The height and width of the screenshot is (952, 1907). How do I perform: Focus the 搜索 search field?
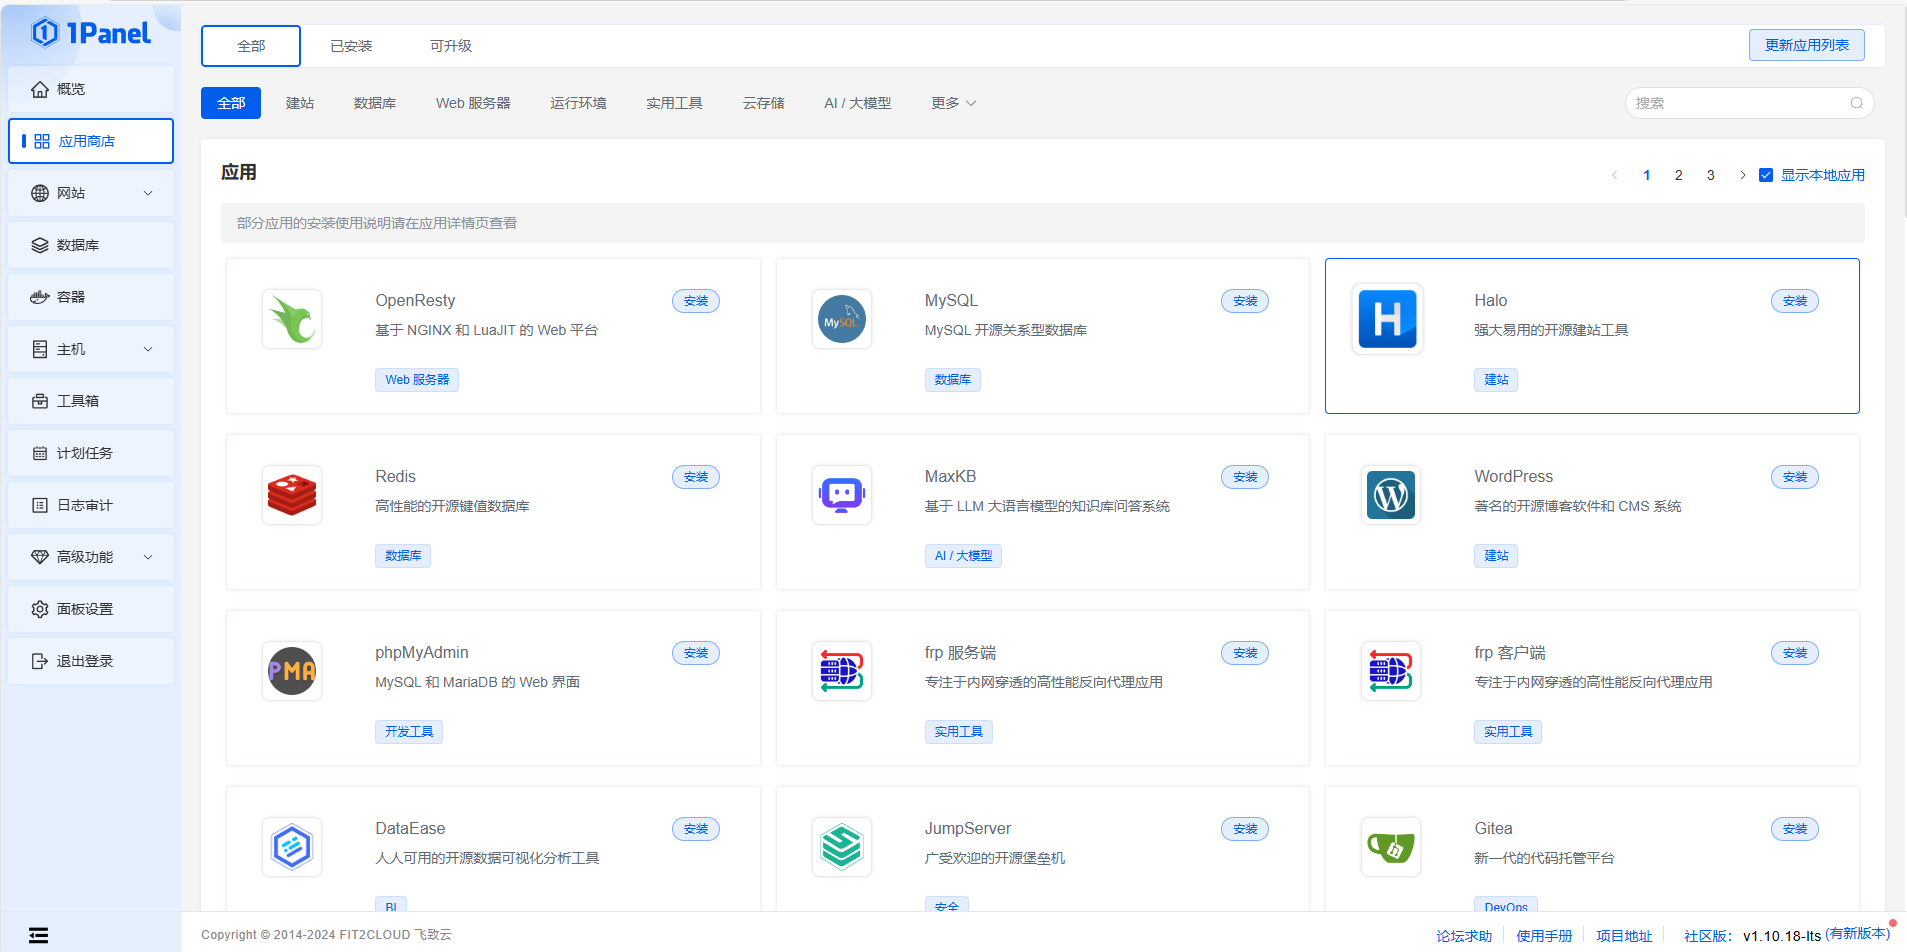1749,103
